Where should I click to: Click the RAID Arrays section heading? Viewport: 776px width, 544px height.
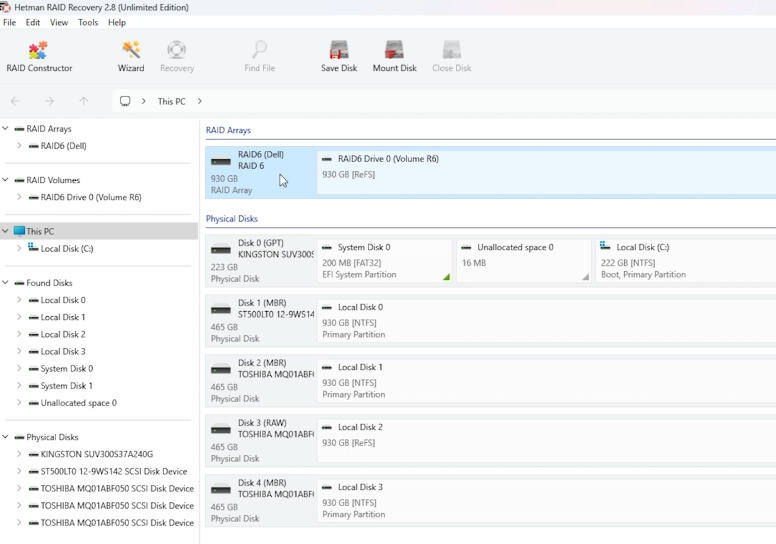(228, 130)
